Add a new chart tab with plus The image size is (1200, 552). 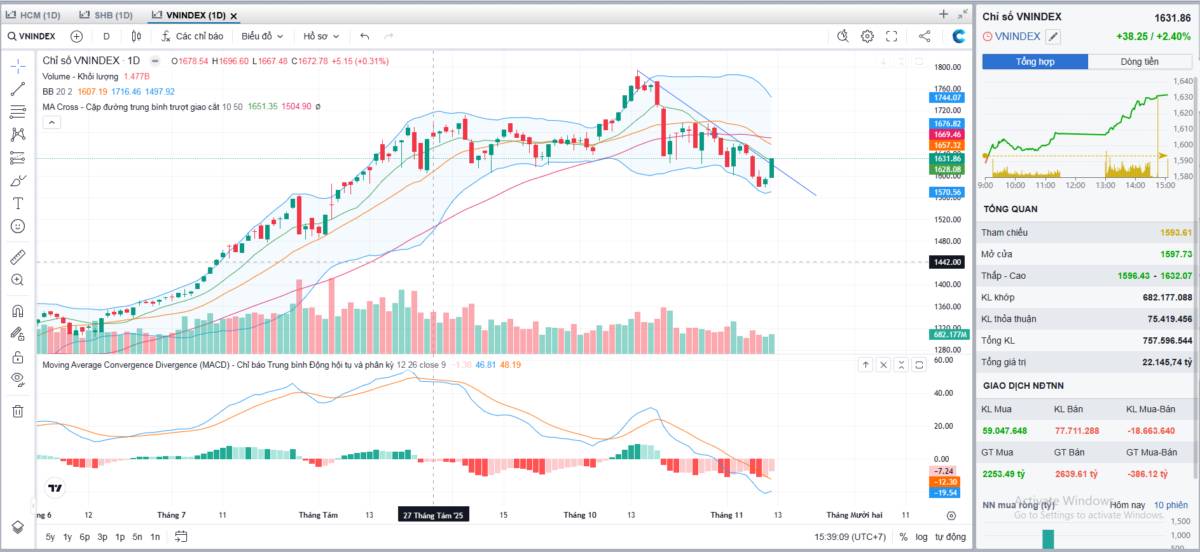click(943, 14)
